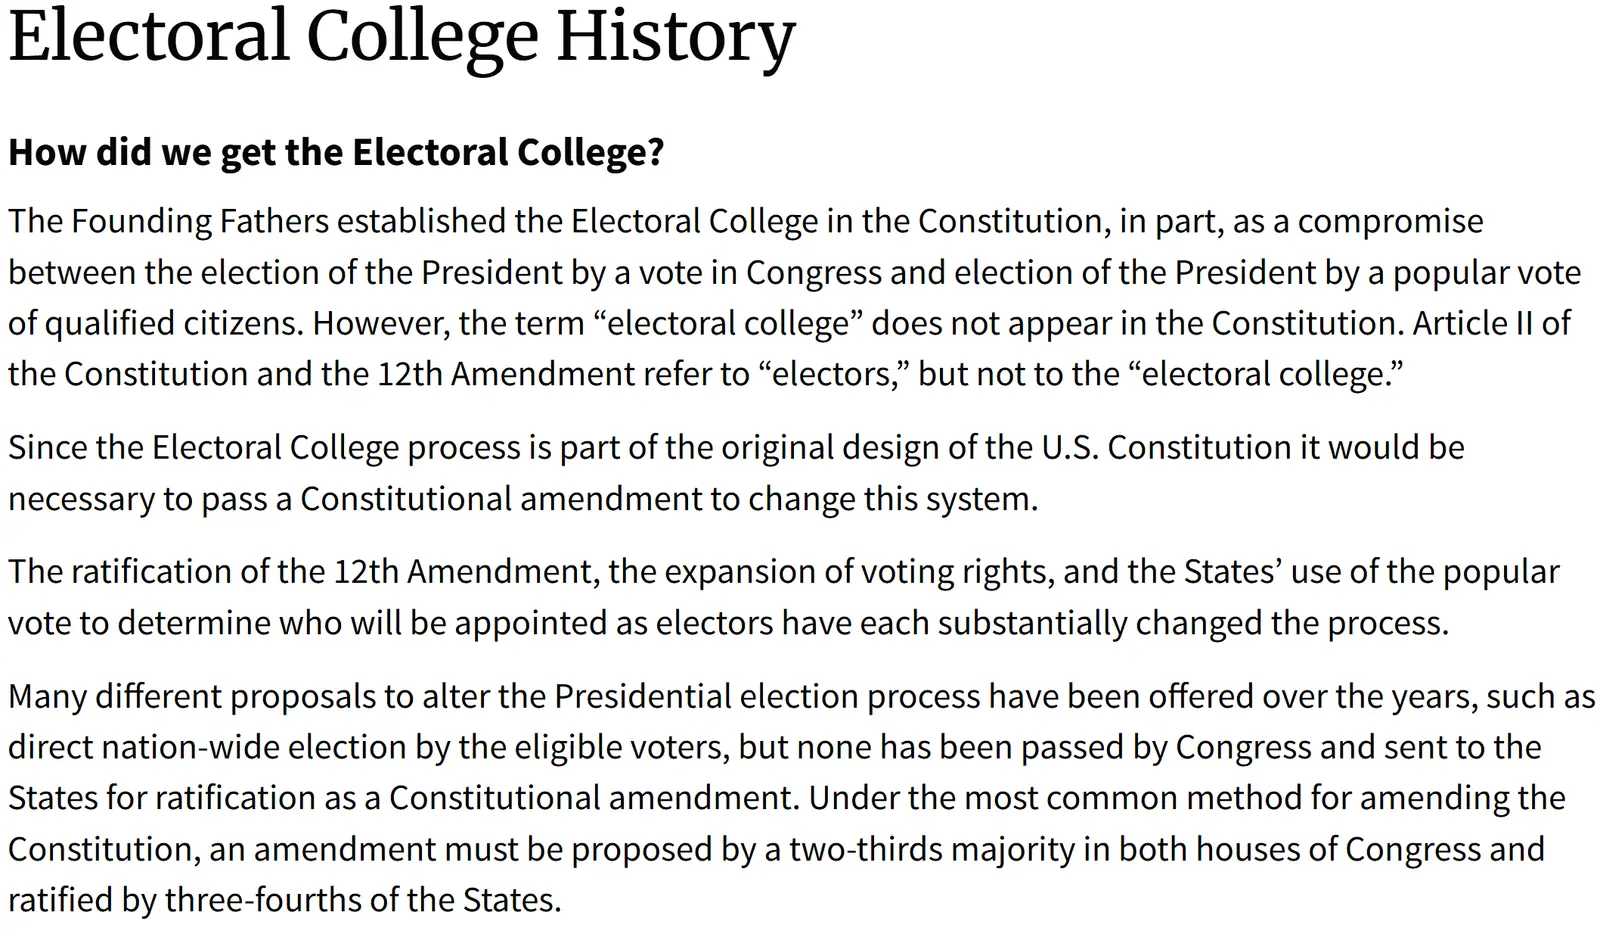Click the "How did we get the Electoral College?" heading
Screen dimensions: 1600x931
336,152
